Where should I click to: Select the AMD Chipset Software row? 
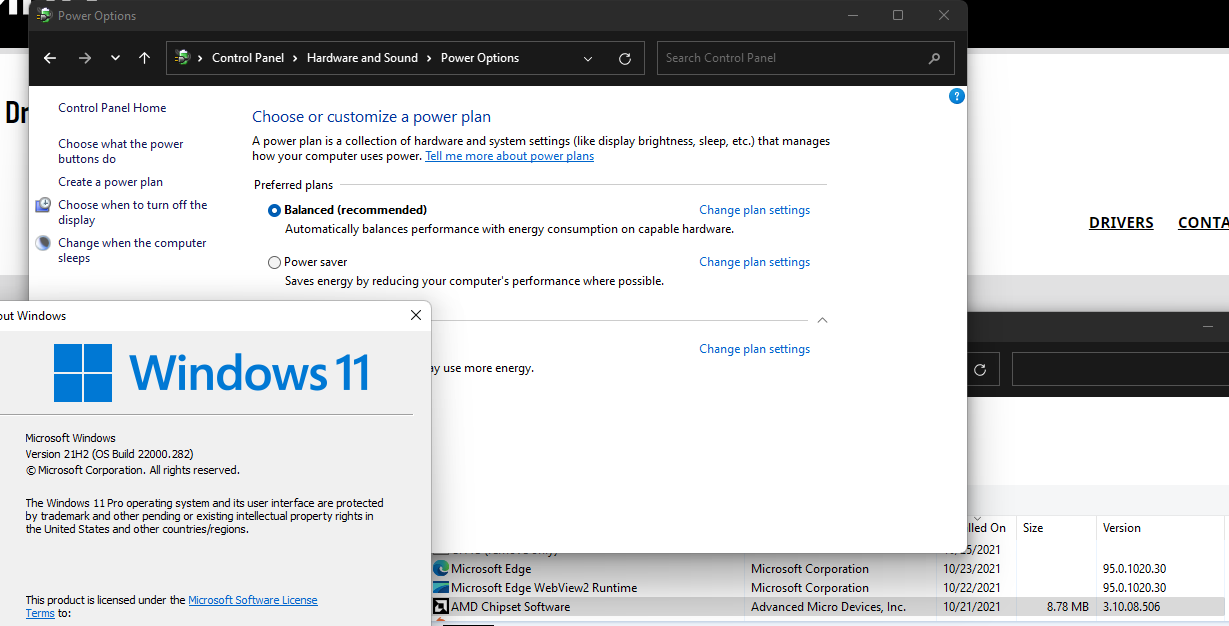coord(830,607)
